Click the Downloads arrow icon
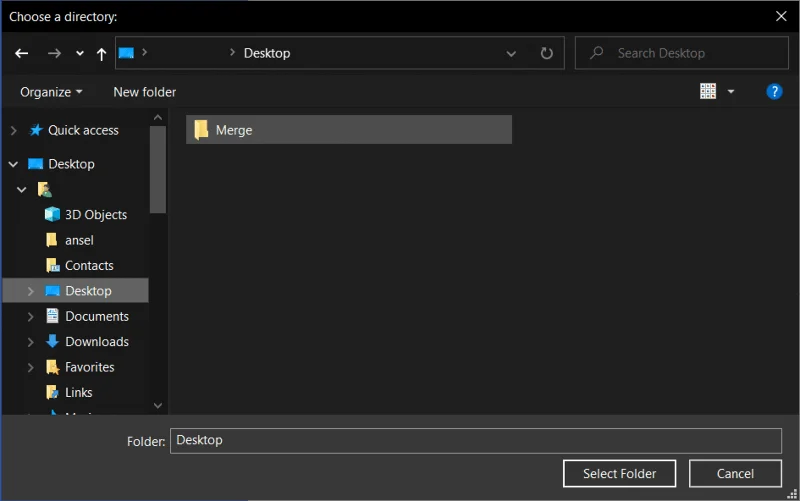800x501 pixels. click(x=52, y=341)
